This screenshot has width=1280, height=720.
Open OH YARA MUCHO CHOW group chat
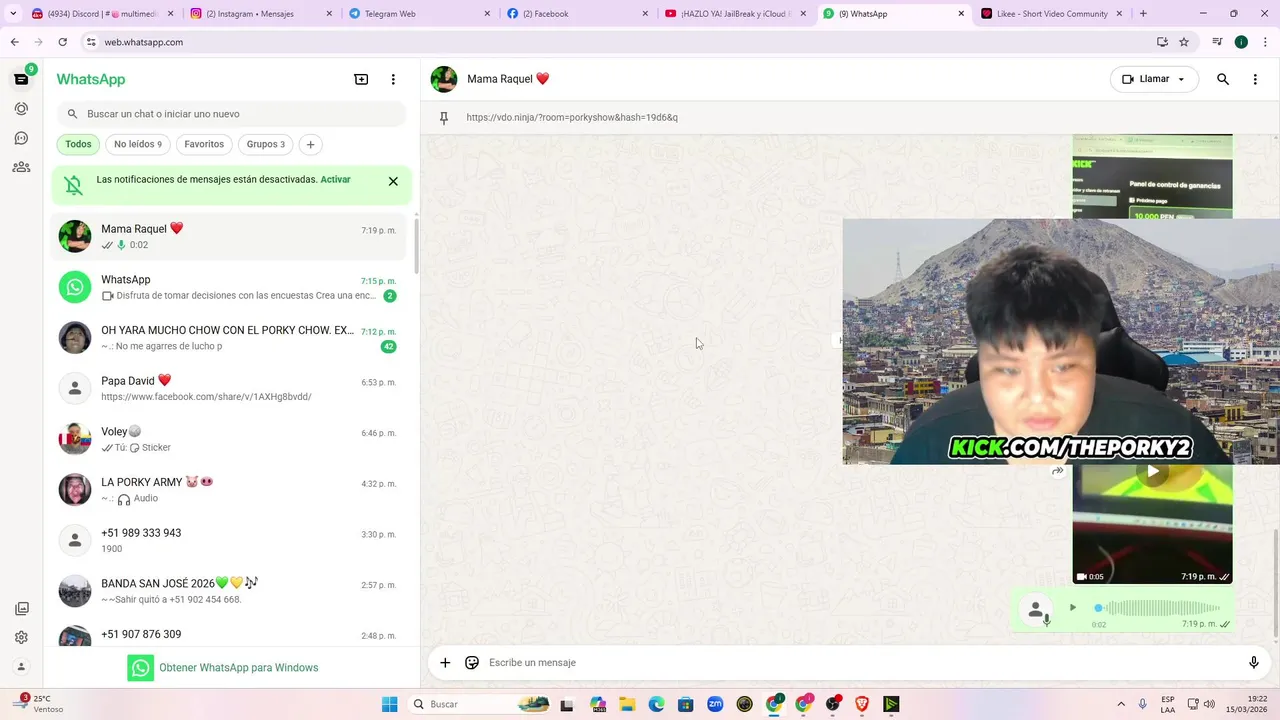coord(230,338)
